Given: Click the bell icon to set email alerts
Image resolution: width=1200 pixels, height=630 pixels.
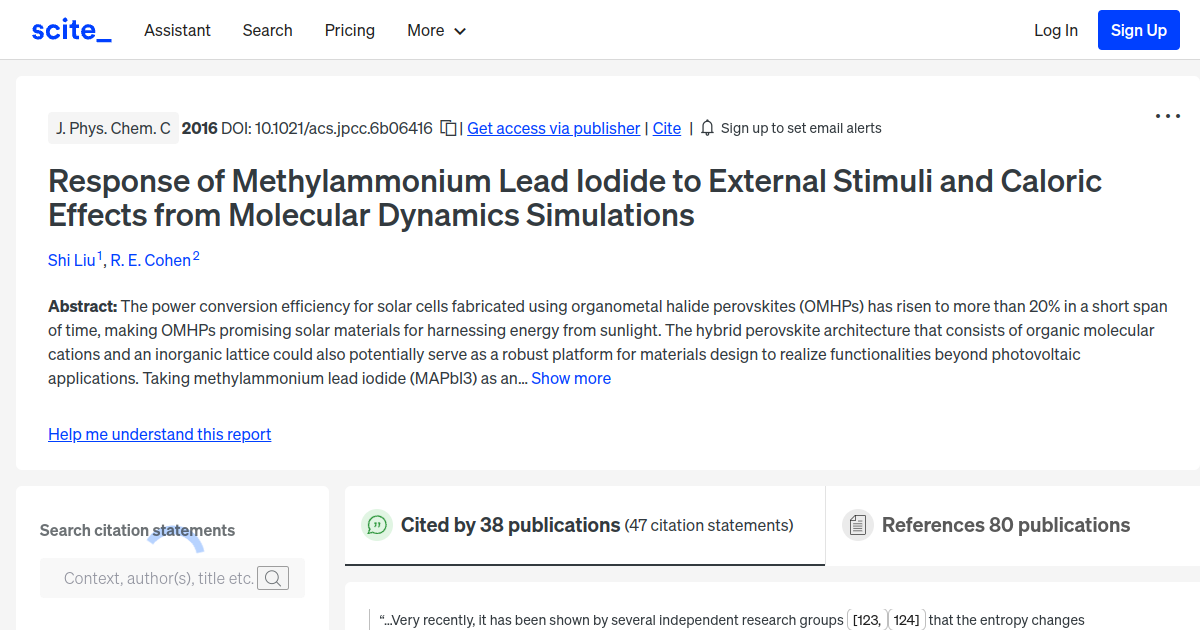Looking at the screenshot, I should (x=707, y=128).
